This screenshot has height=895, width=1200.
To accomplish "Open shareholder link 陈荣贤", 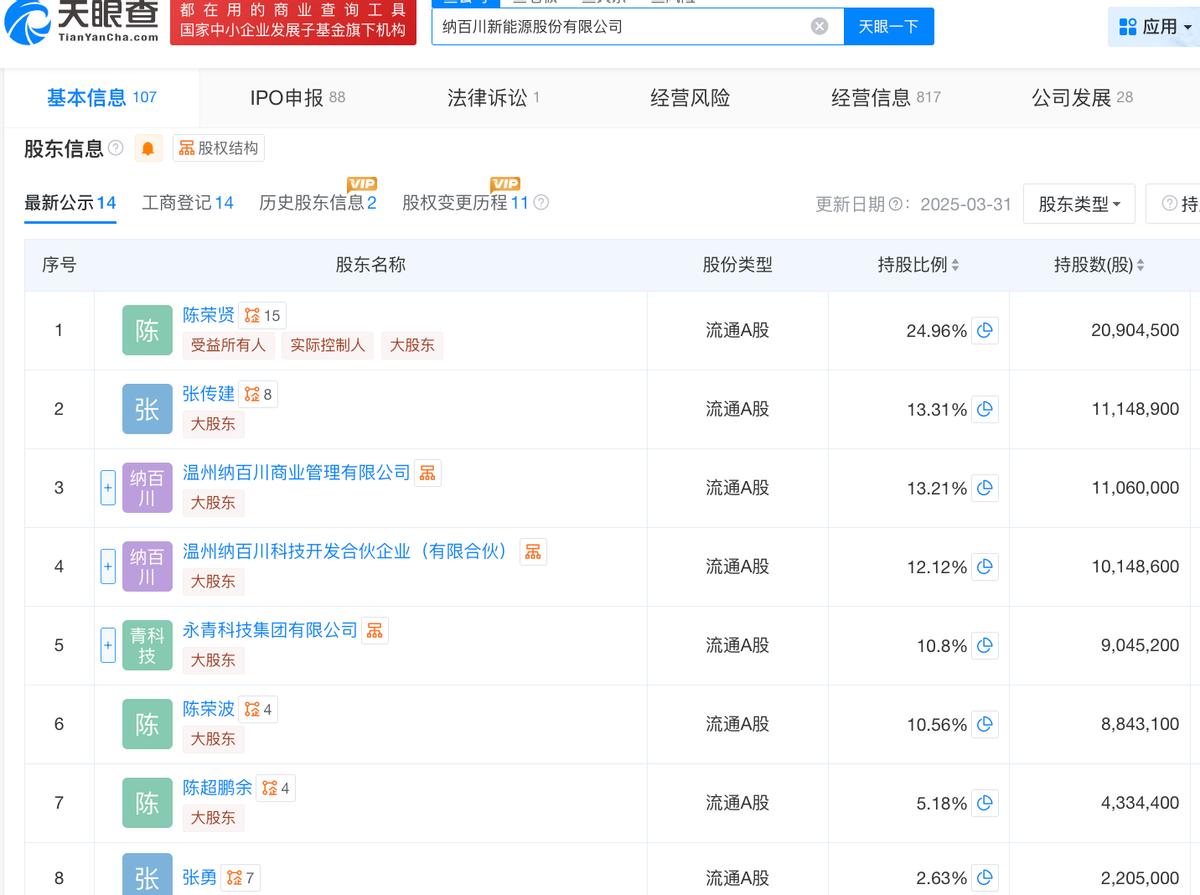I will [x=208, y=315].
